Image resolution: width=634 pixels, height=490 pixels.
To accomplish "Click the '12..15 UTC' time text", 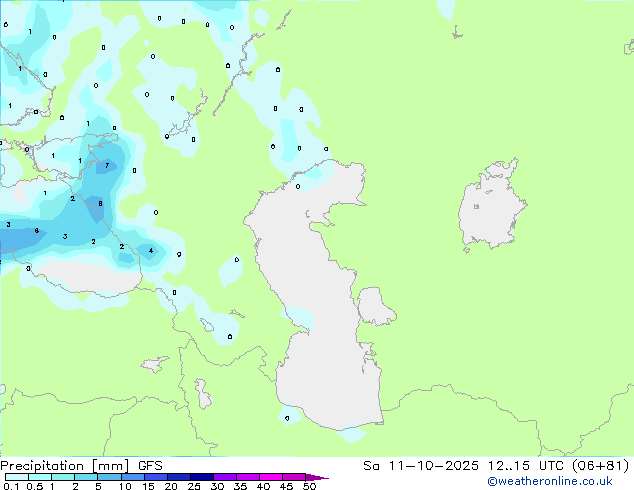I will point(527,466).
